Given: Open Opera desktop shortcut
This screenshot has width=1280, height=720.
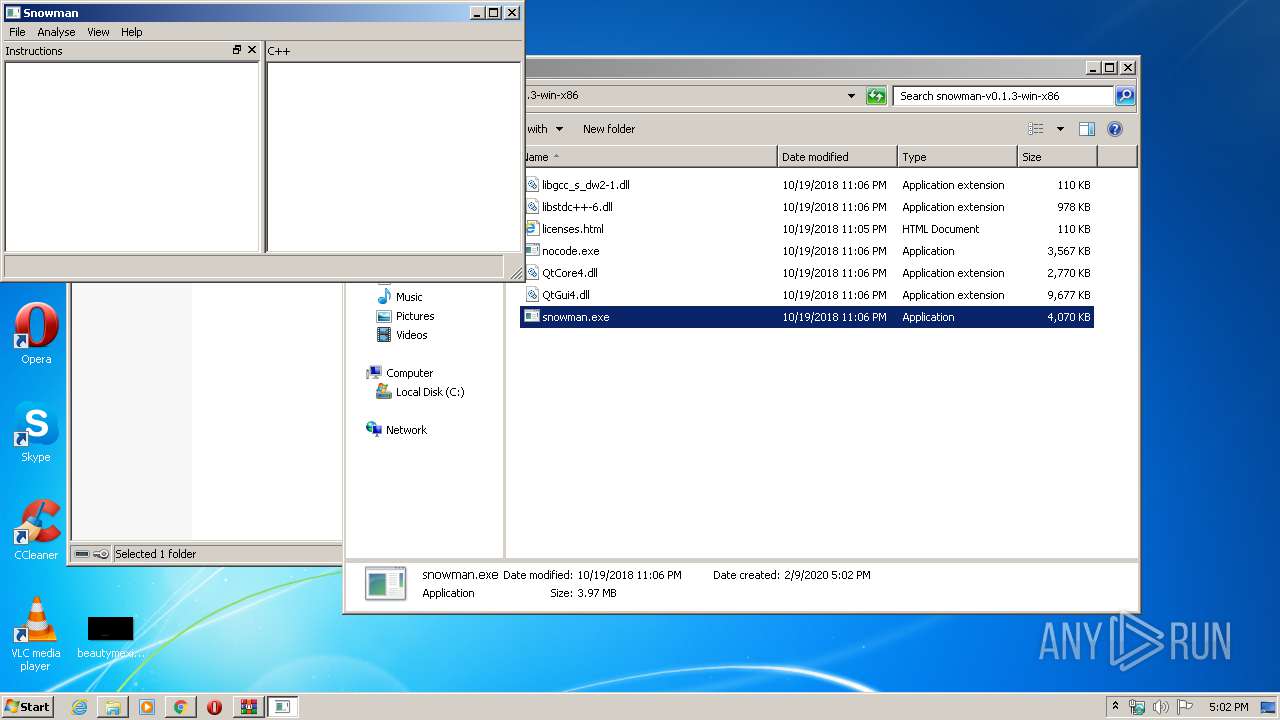Looking at the screenshot, I should 36,334.
